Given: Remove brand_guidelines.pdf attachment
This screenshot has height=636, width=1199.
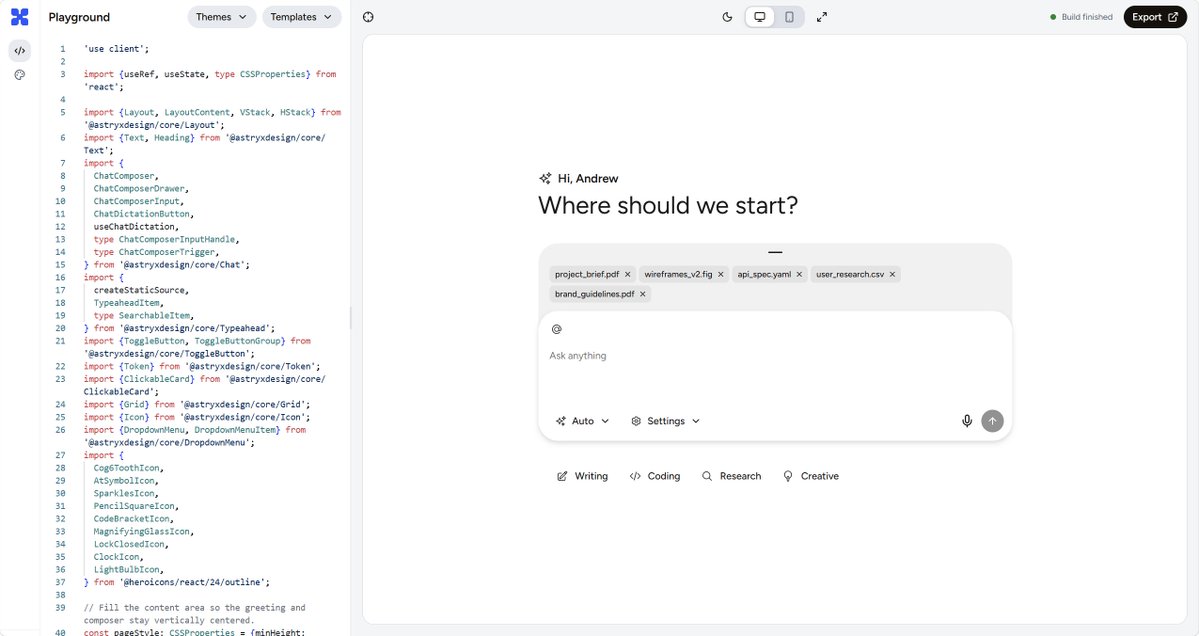Looking at the screenshot, I should 642,294.
